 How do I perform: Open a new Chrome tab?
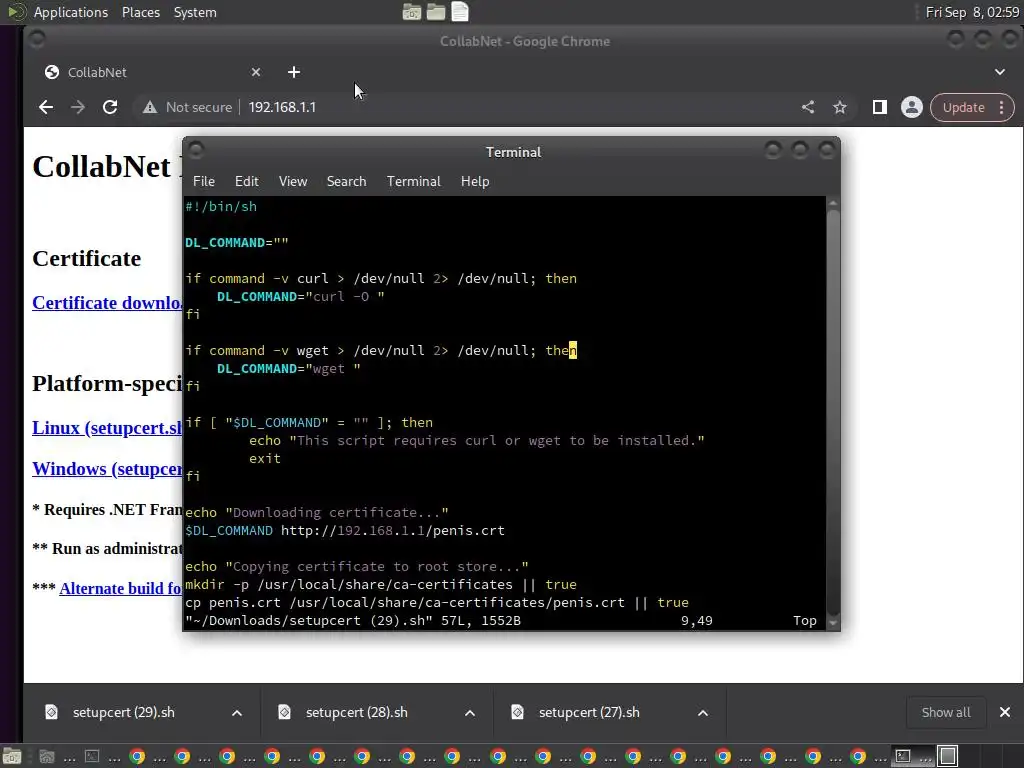[x=294, y=72]
